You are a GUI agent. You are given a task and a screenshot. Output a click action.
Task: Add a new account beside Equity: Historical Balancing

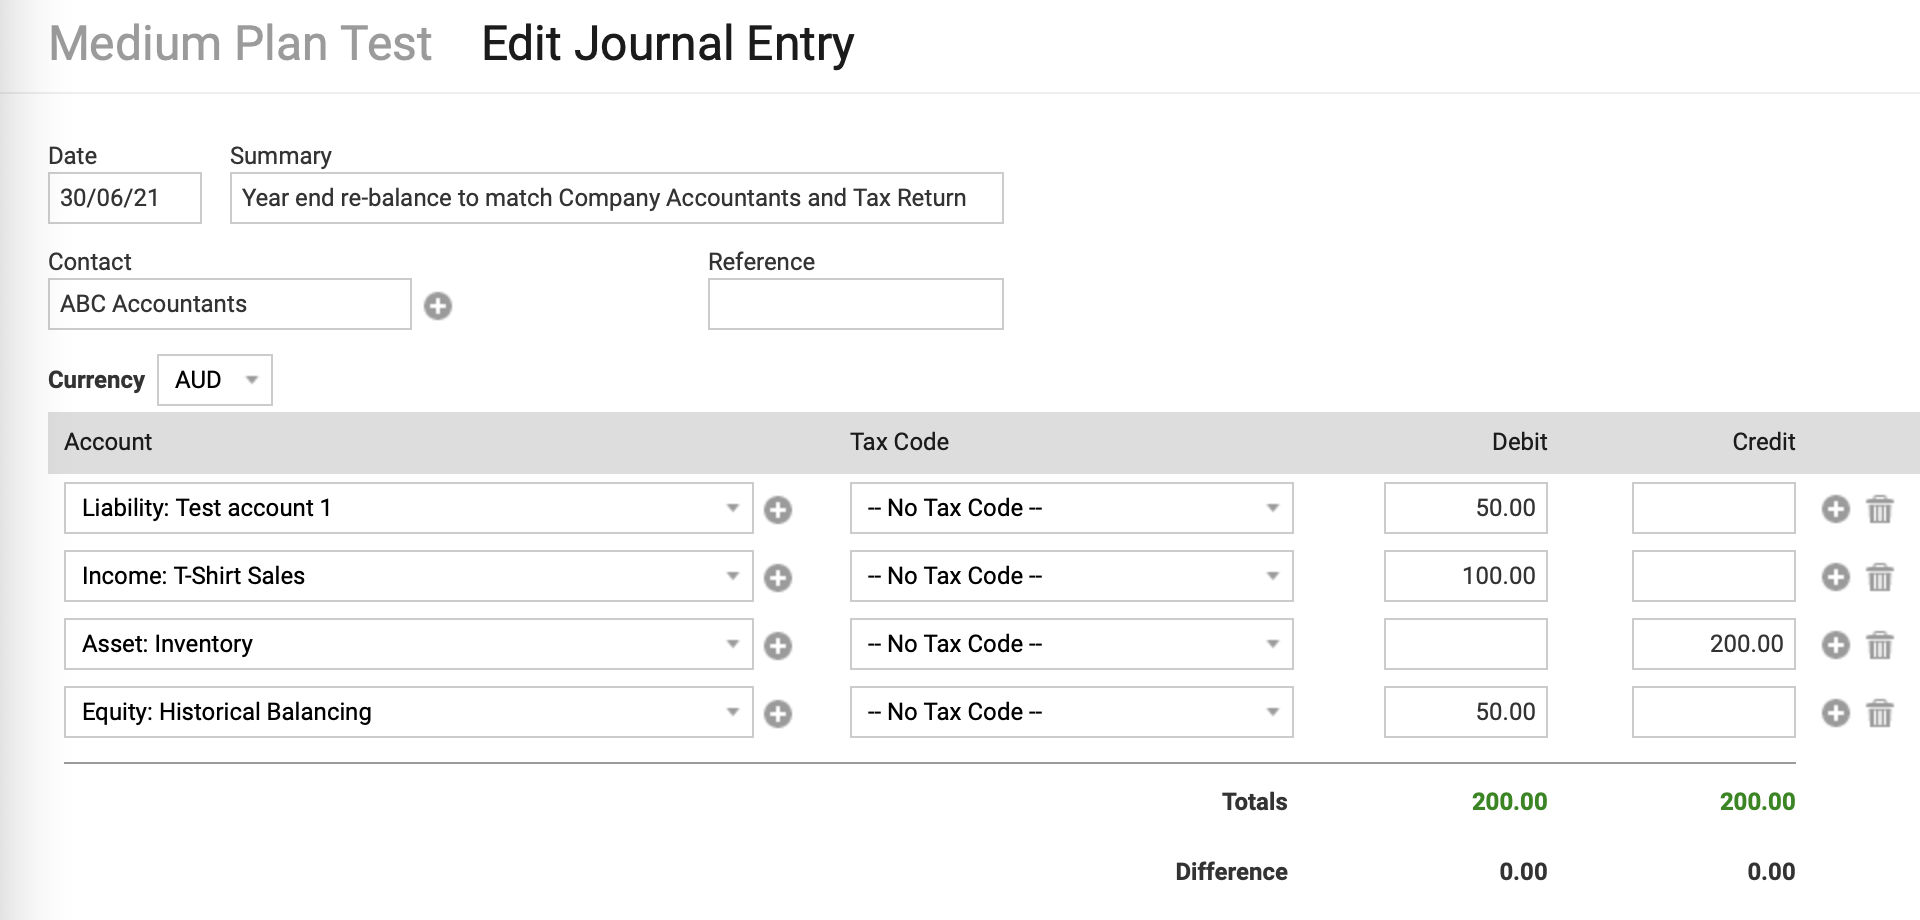coord(778,713)
